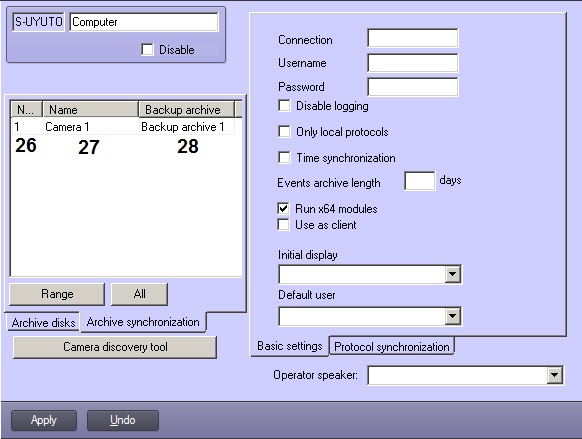Click the Undo button

(123, 420)
